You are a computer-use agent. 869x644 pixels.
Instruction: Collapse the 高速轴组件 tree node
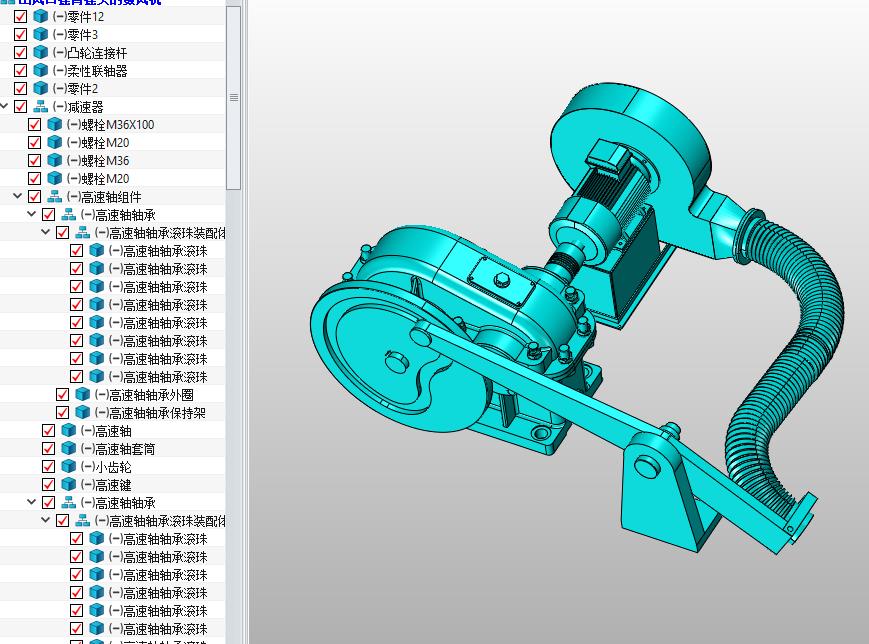[x=18, y=196]
